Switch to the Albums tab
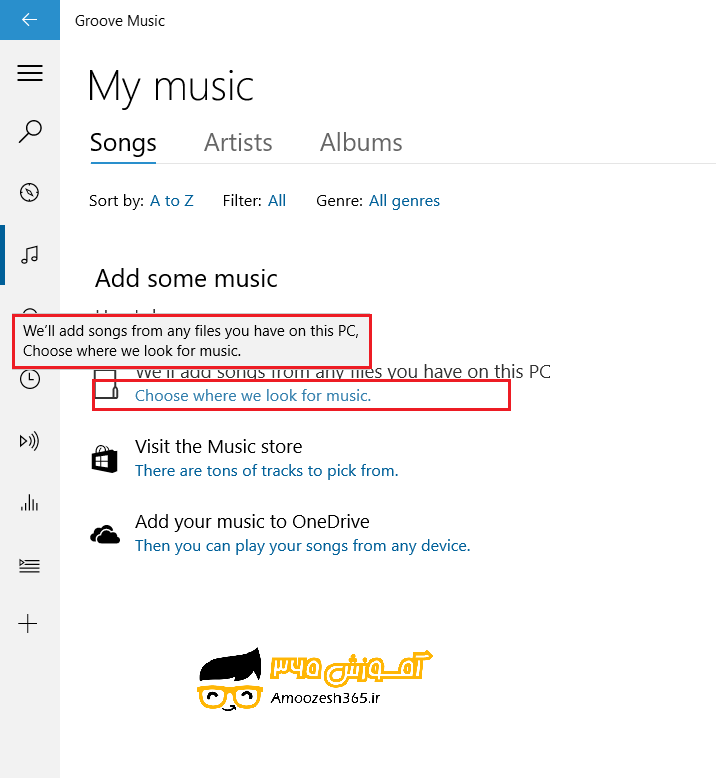716x778 pixels. pos(361,142)
